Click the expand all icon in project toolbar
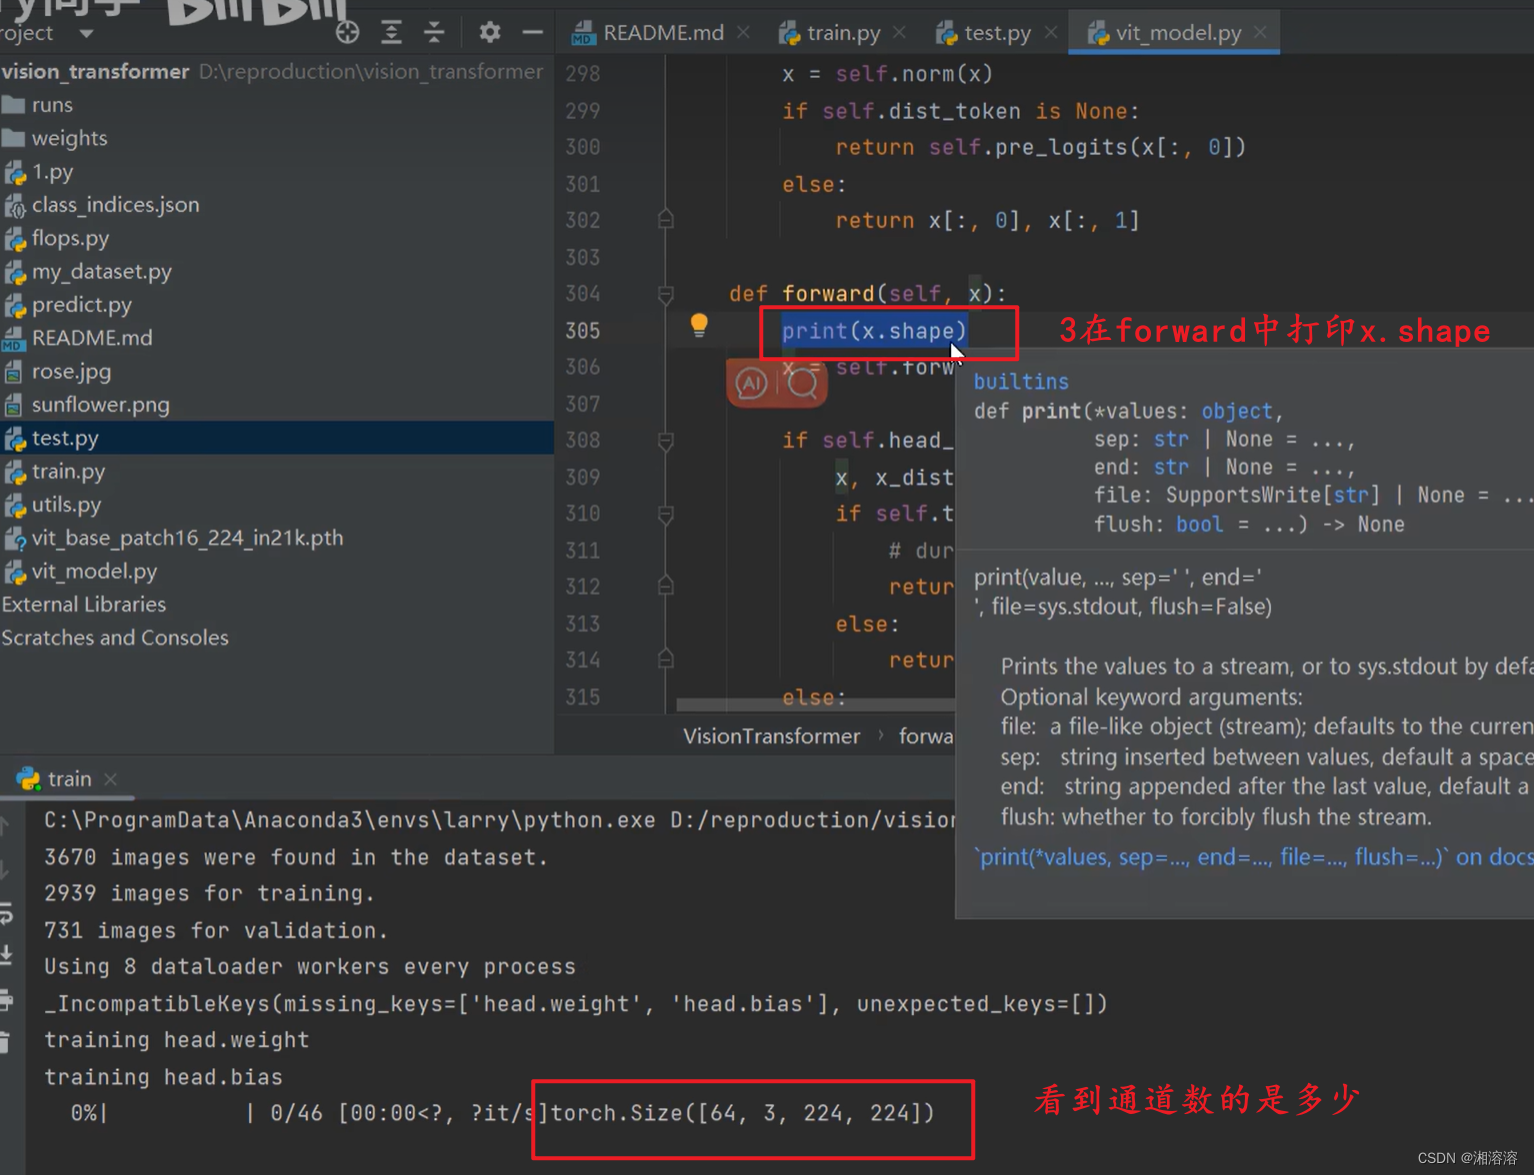The image size is (1534, 1175). pos(391,33)
